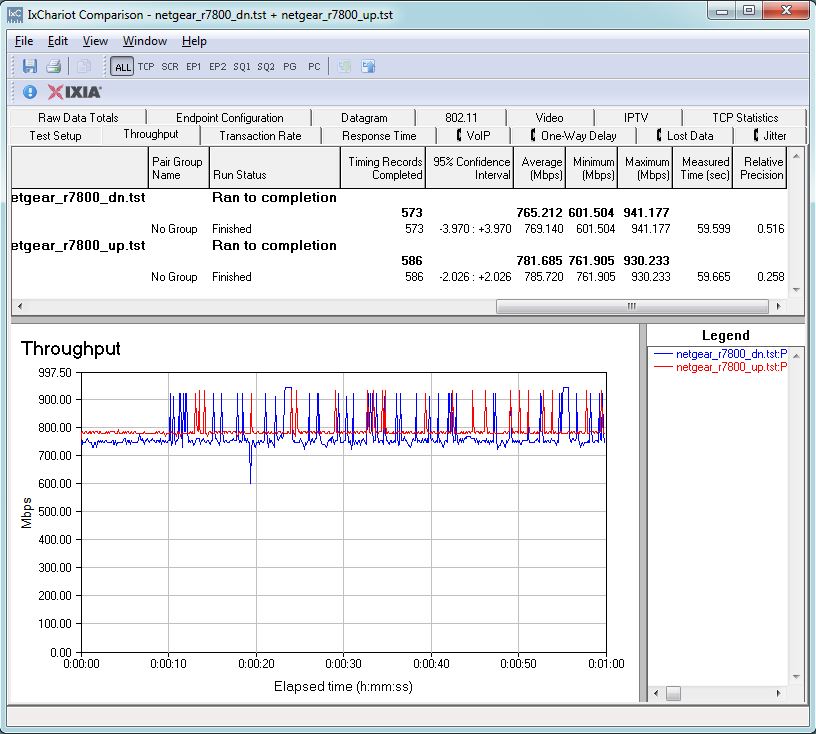Click the table vertical scroll up arrow
The height and width of the screenshot is (734, 816).
pos(796,156)
